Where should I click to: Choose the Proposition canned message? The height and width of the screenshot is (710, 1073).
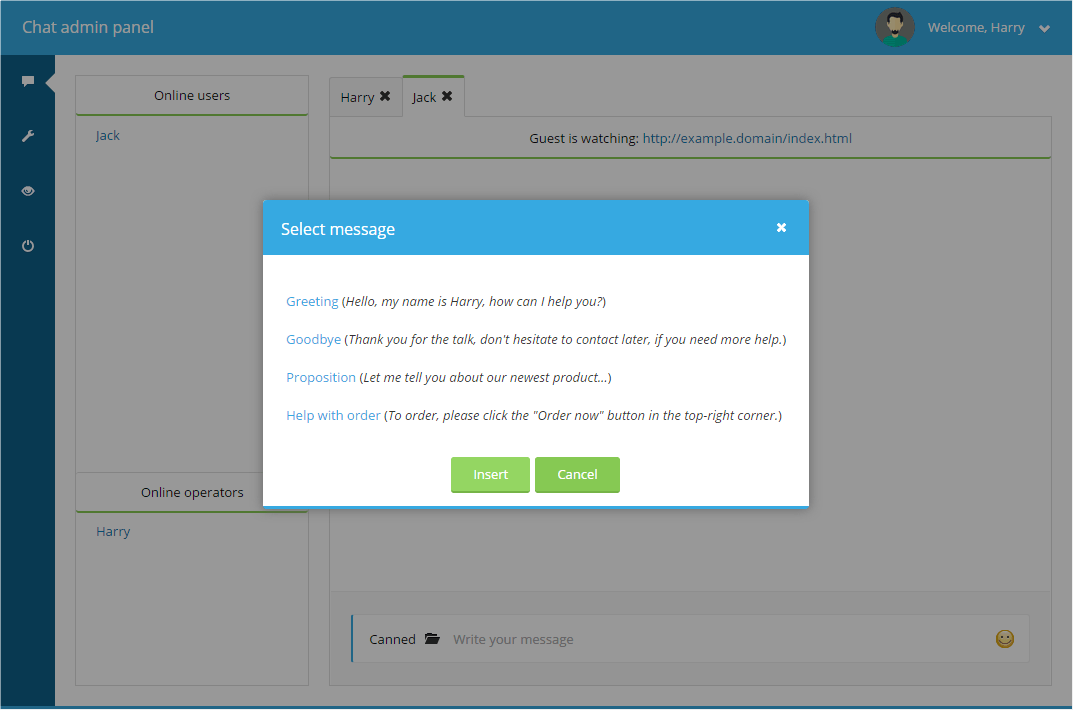(x=321, y=378)
